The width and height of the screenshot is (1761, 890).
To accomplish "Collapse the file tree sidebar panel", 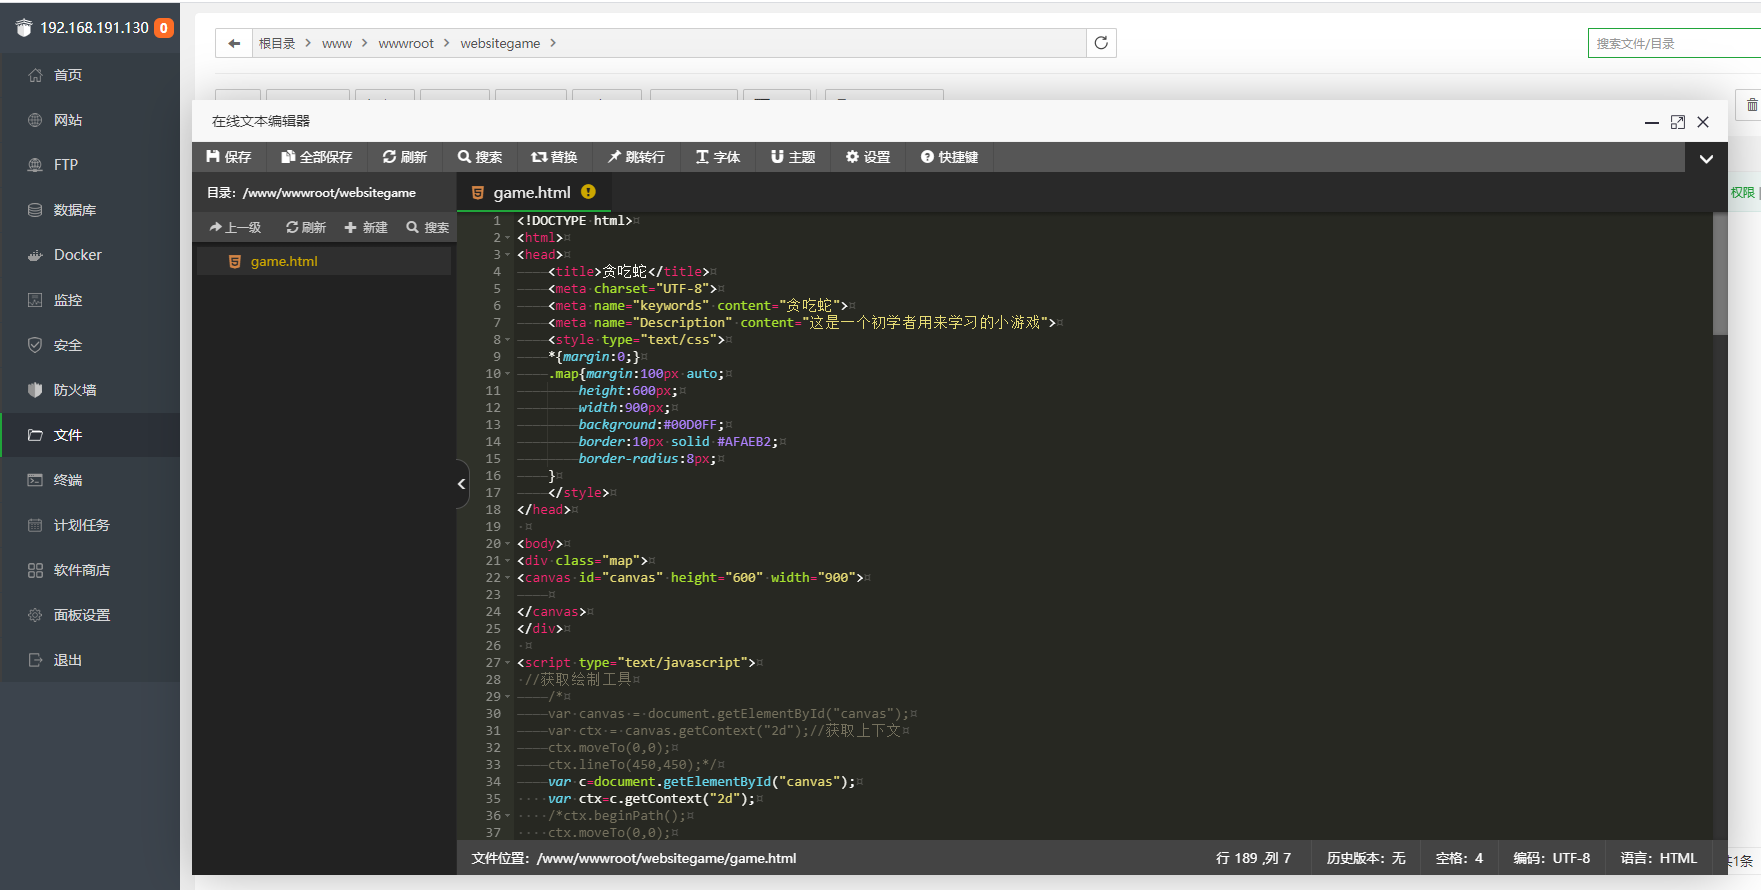I will tap(461, 484).
